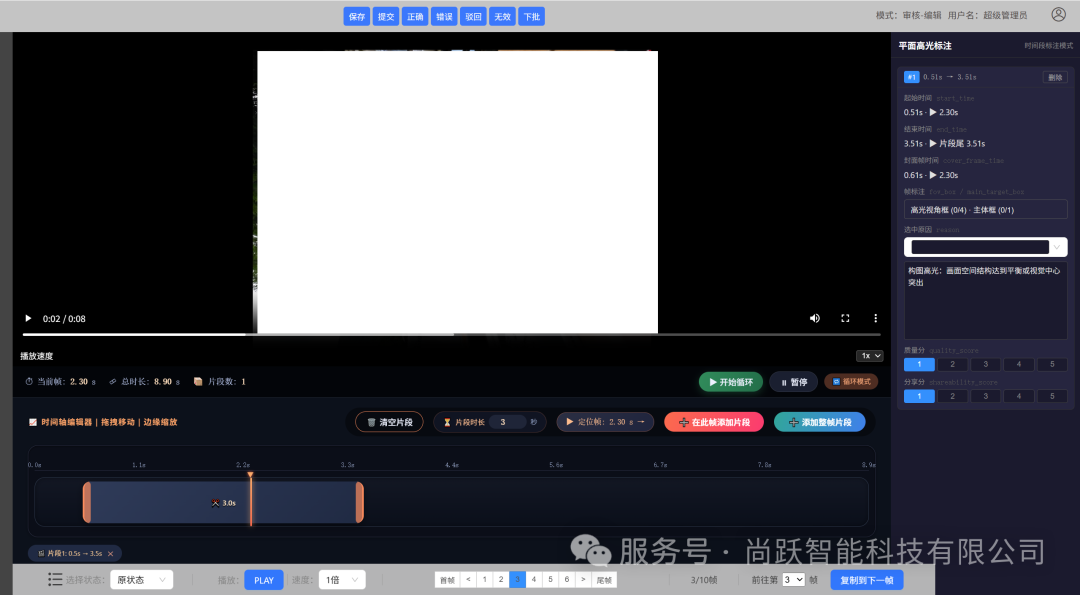
Task: Open the 前往第 frame number select
Action: 793,580
